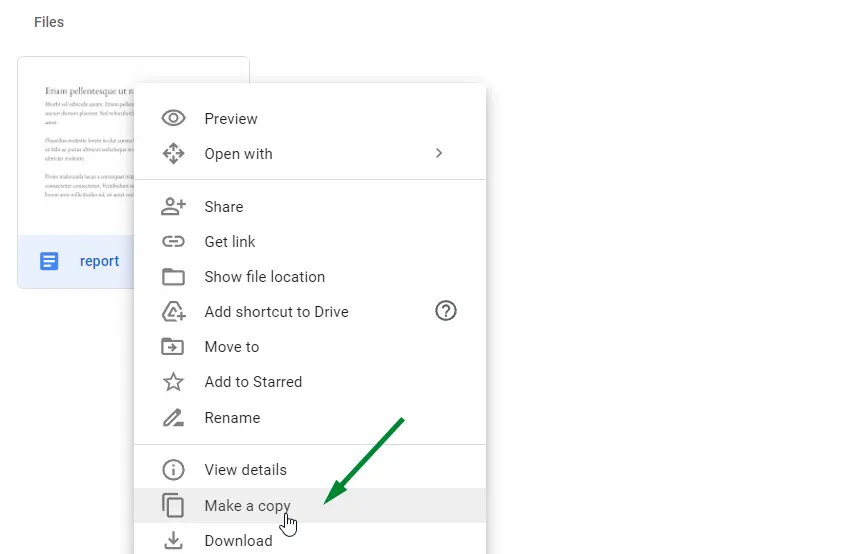Select View details menu entry
This screenshot has width=857, height=554.
pos(310,470)
